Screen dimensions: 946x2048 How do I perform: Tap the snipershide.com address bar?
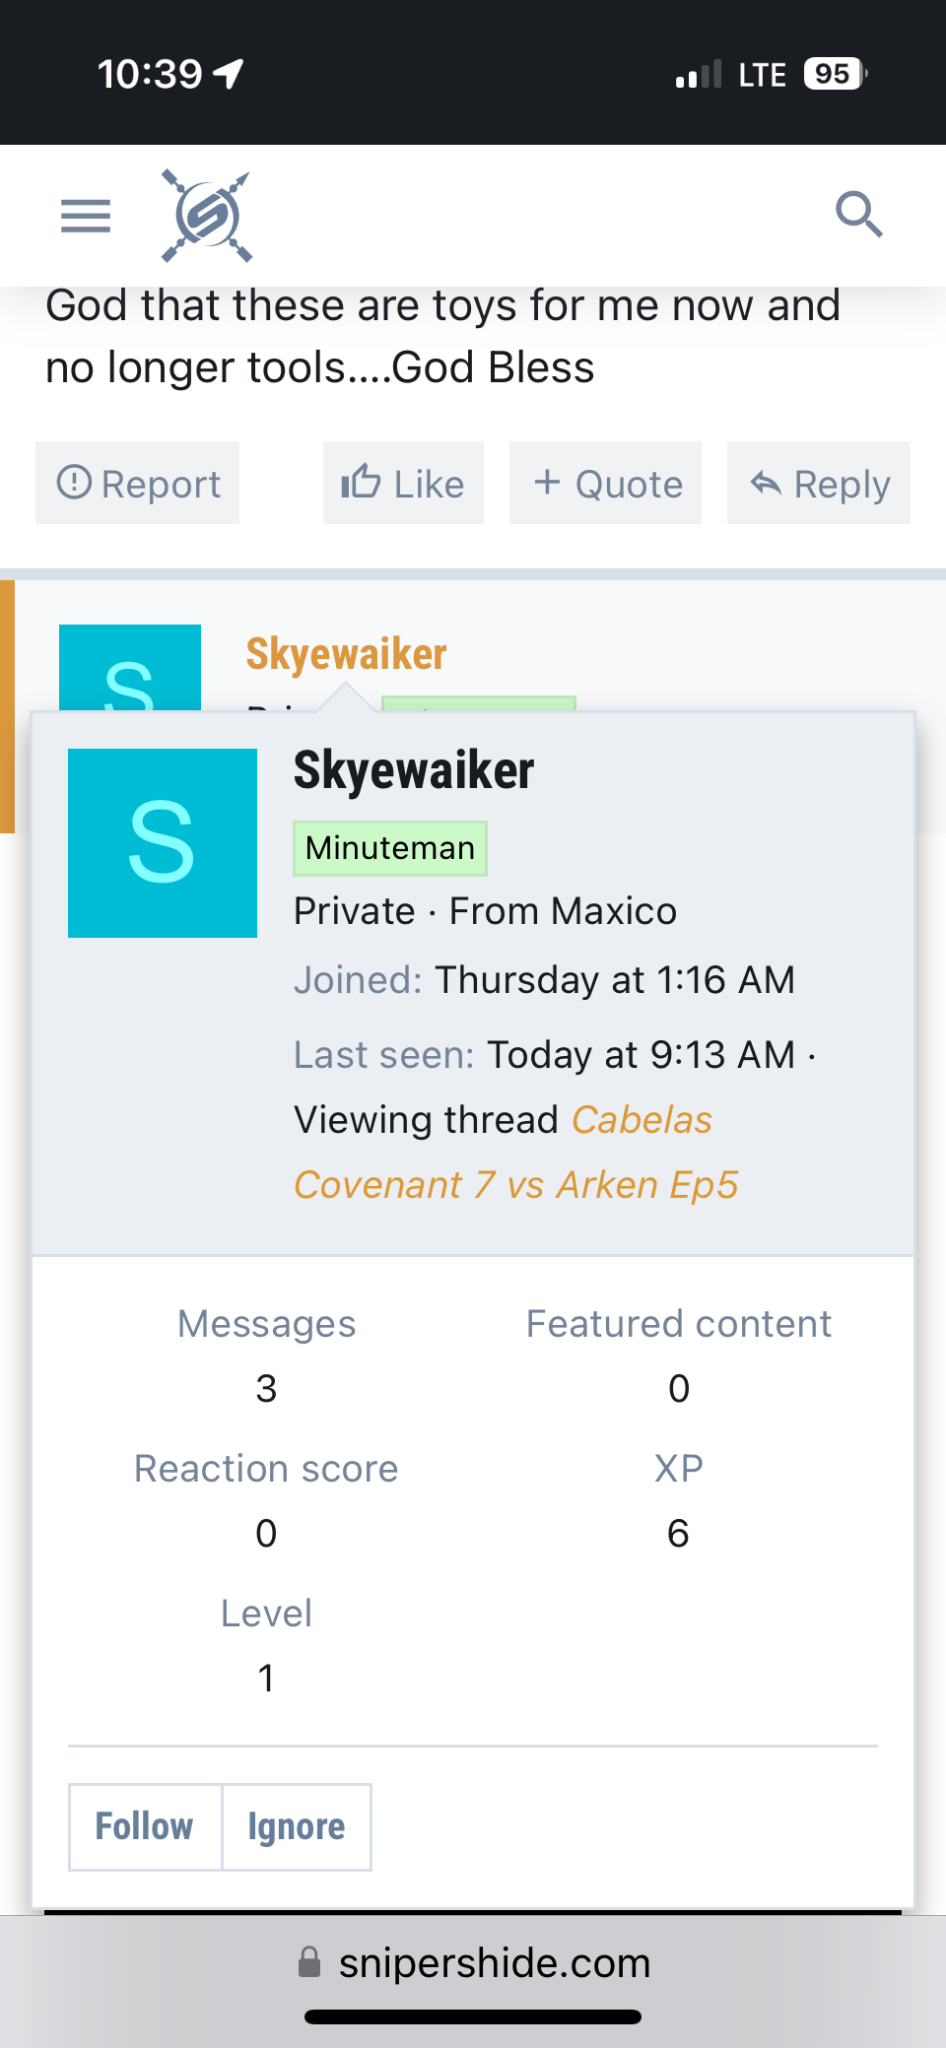tap(473, 1963)
